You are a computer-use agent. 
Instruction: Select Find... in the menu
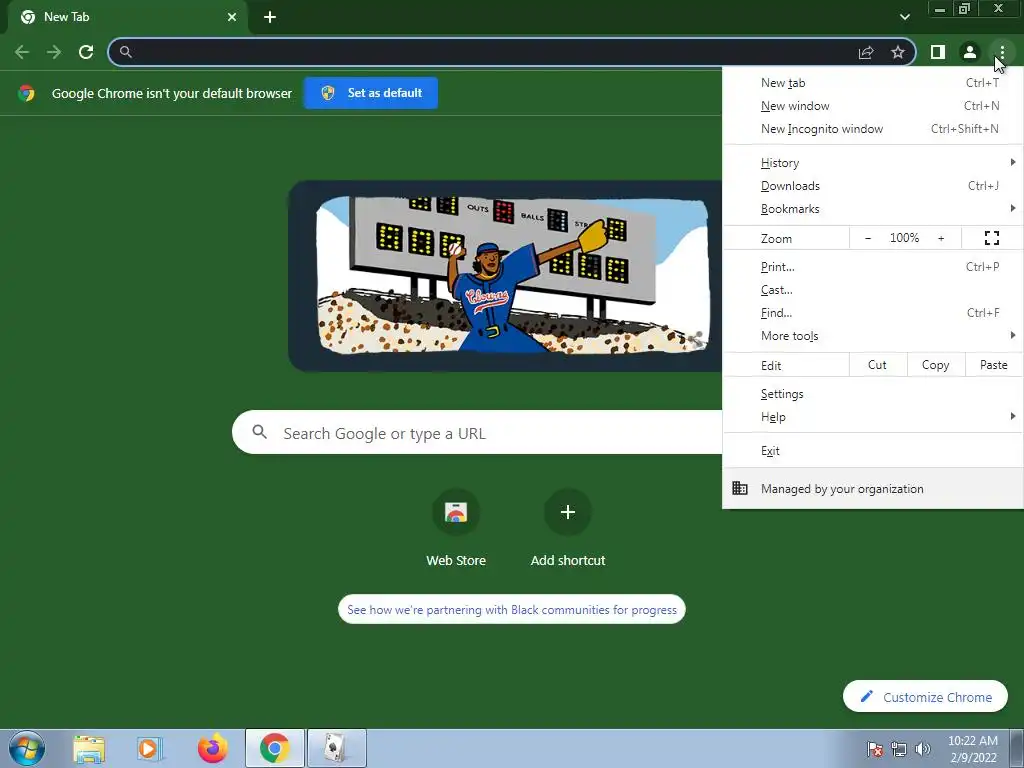coord(873,312)
